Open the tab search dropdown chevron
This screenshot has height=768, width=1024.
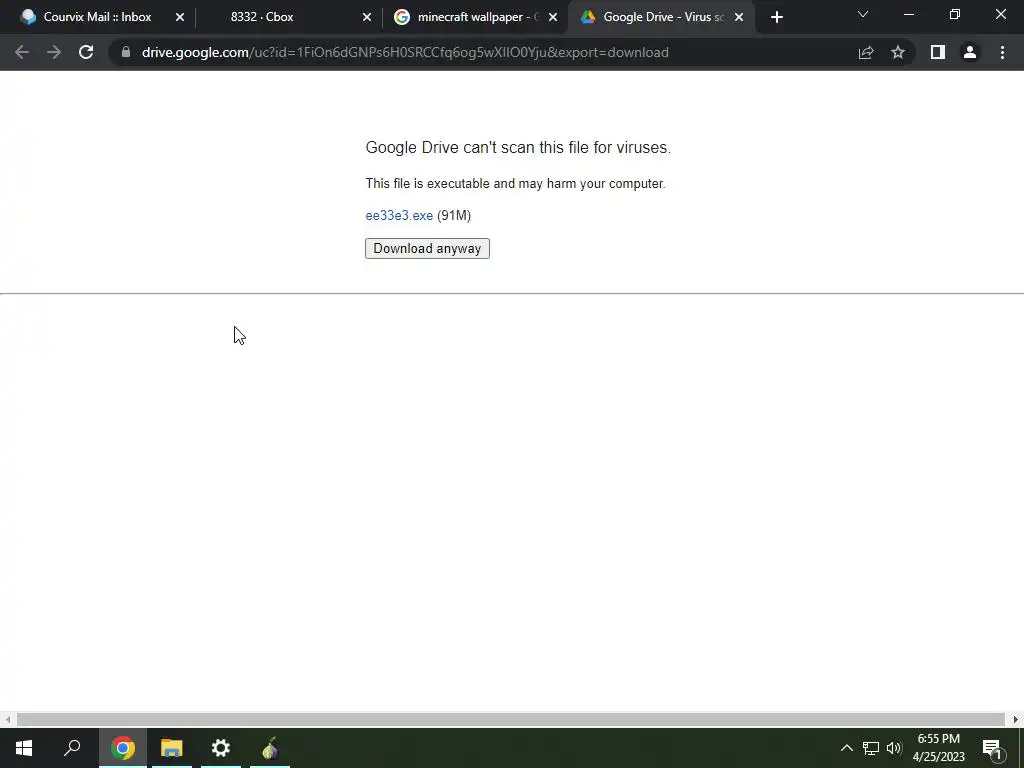point(863,14)
